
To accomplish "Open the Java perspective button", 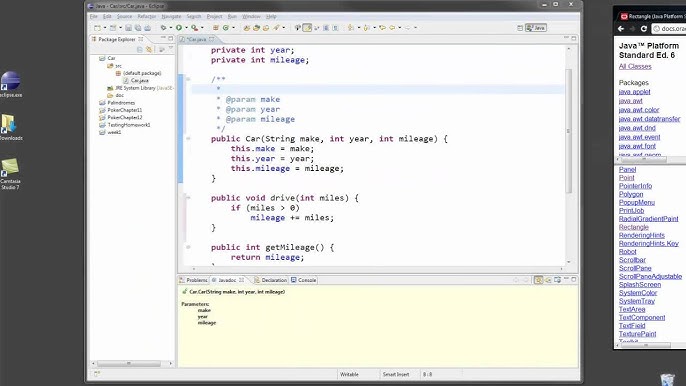I will click(x=536, y=28).
